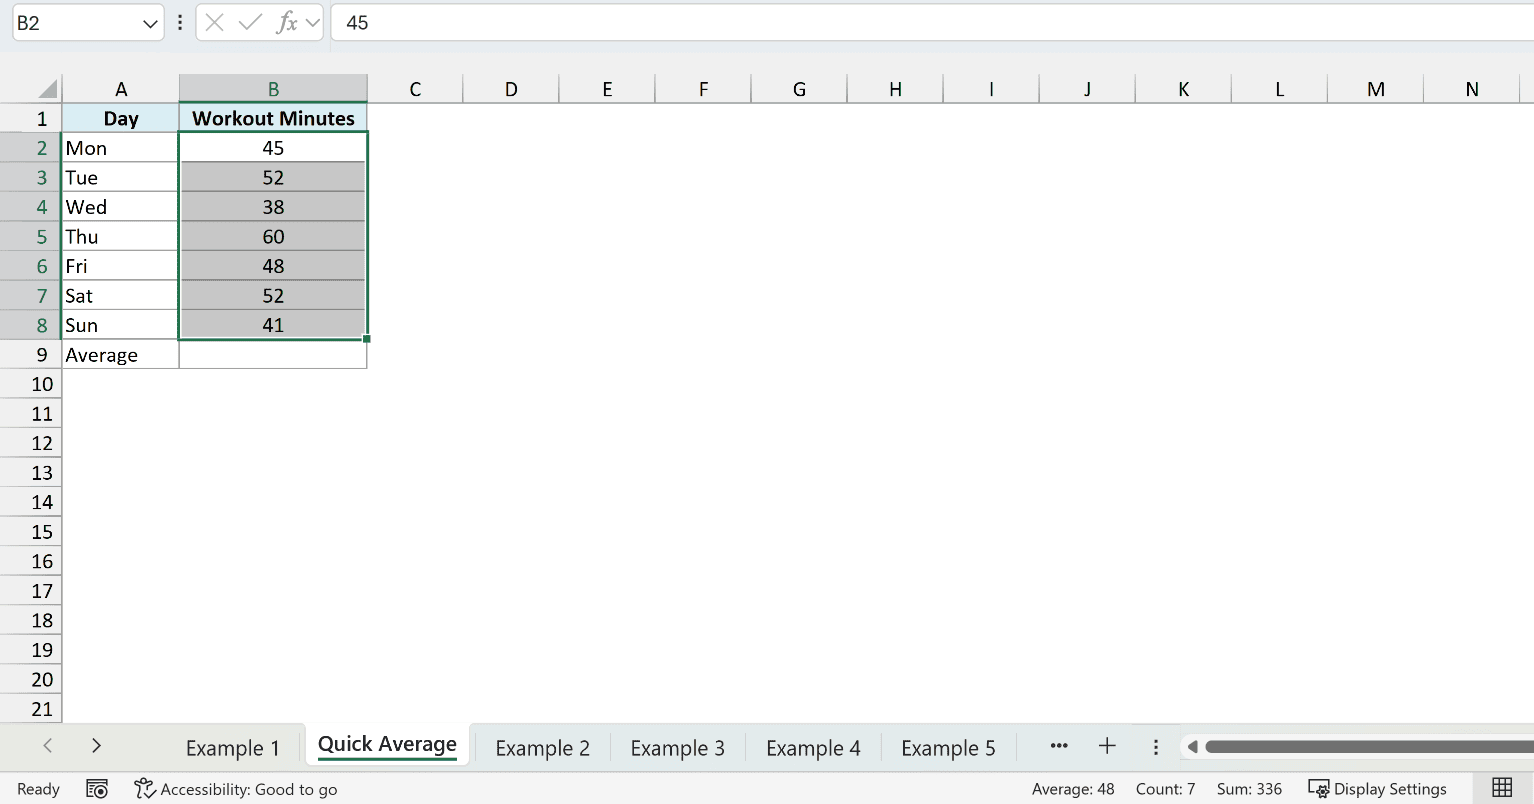Open sheet tab bar options dots
Image resolution: width=1534 pixels, height=804 pixels.
point(1155,747)
